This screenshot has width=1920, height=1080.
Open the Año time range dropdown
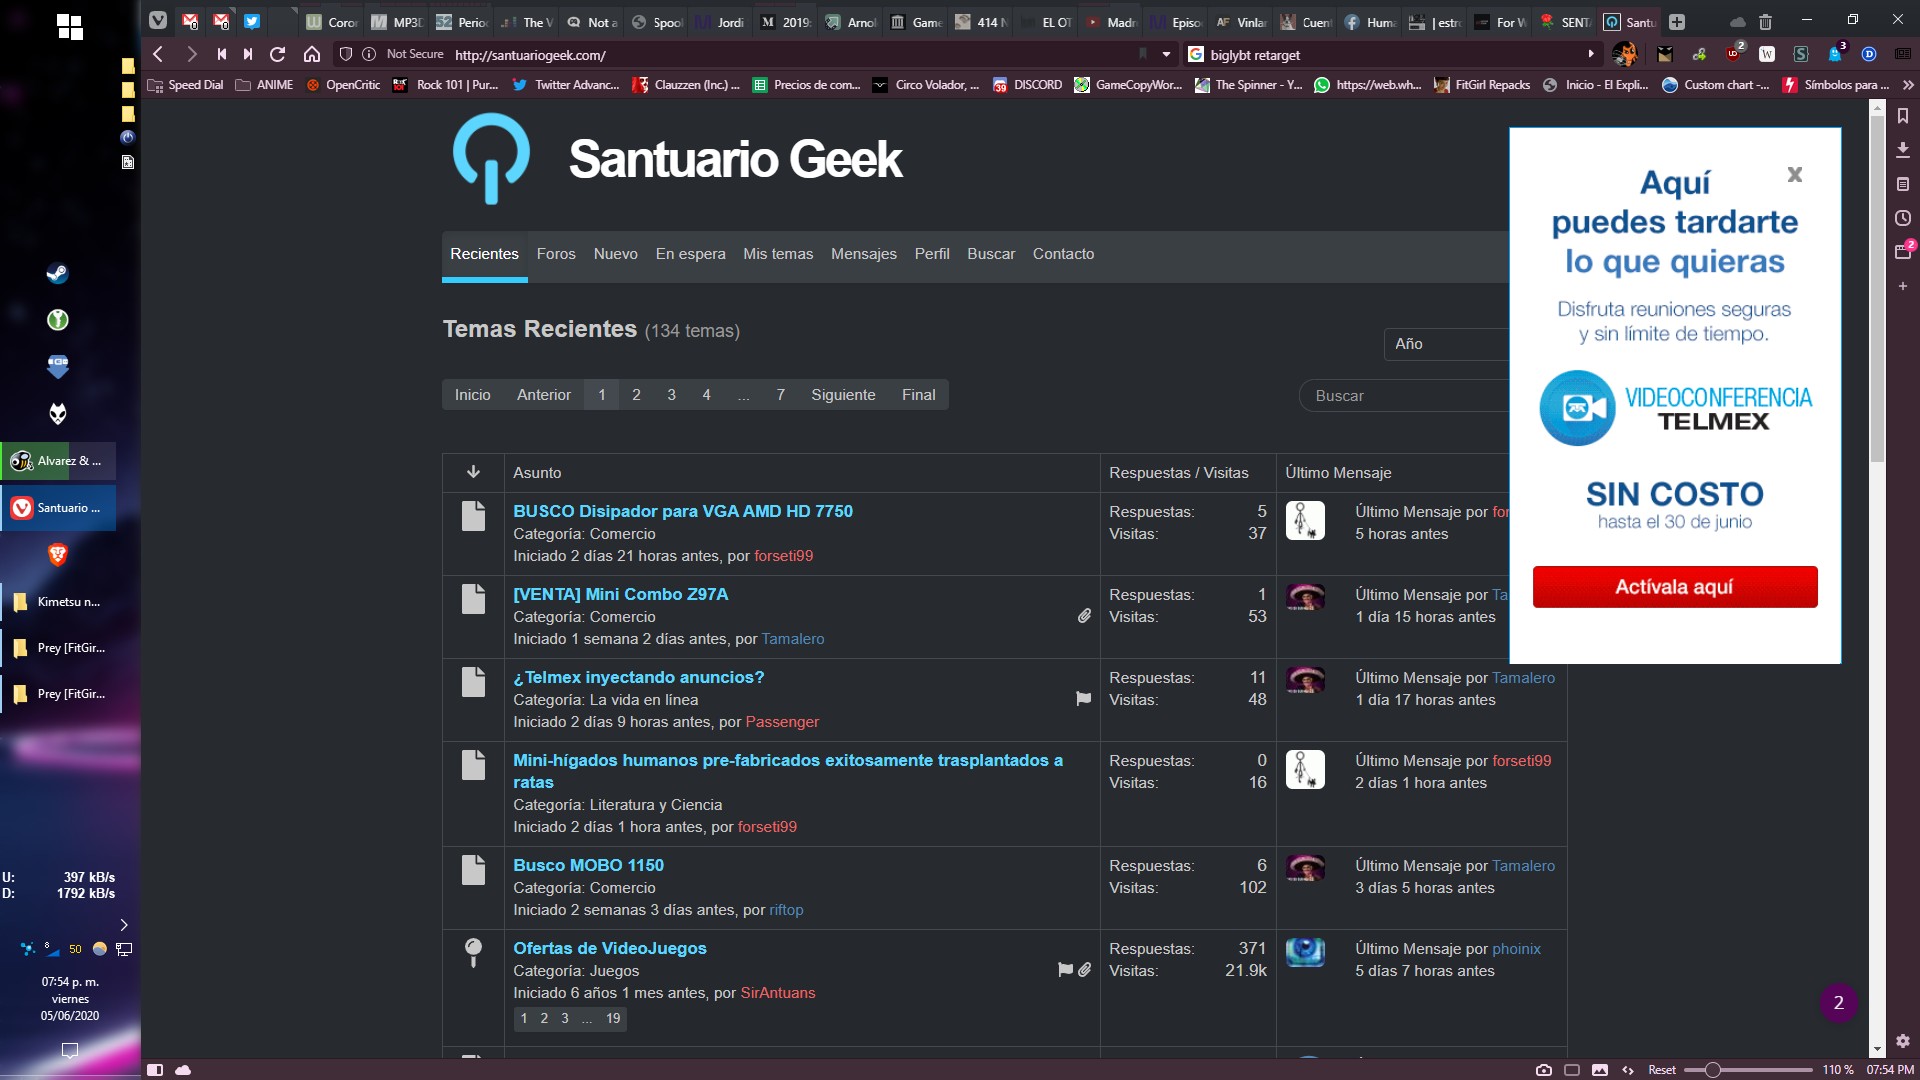point(1446,343)
